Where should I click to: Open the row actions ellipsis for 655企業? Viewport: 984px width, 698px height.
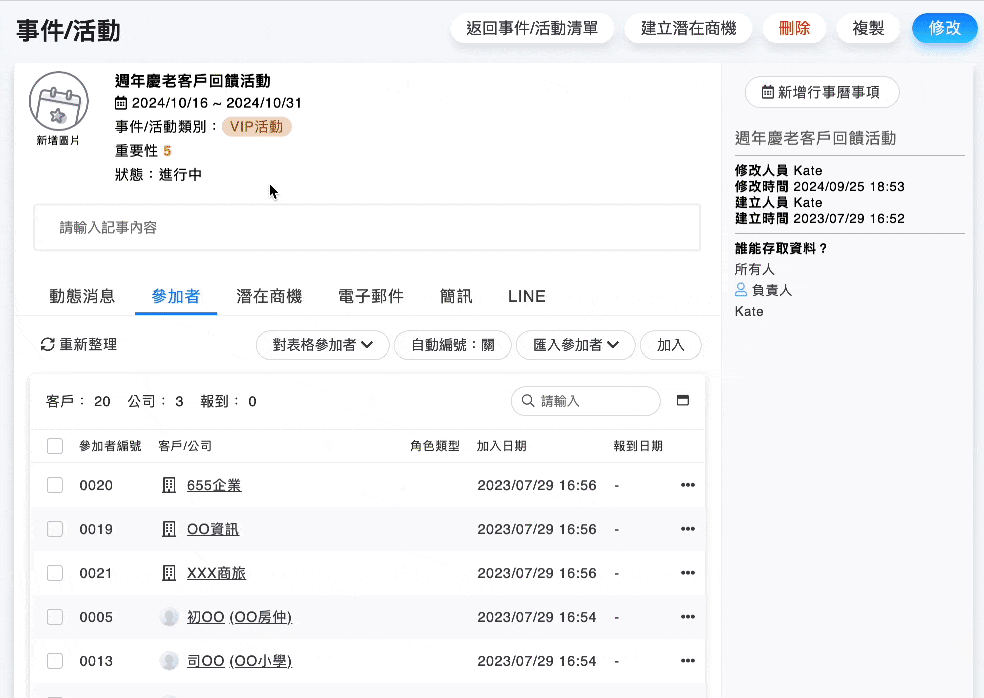687,485
